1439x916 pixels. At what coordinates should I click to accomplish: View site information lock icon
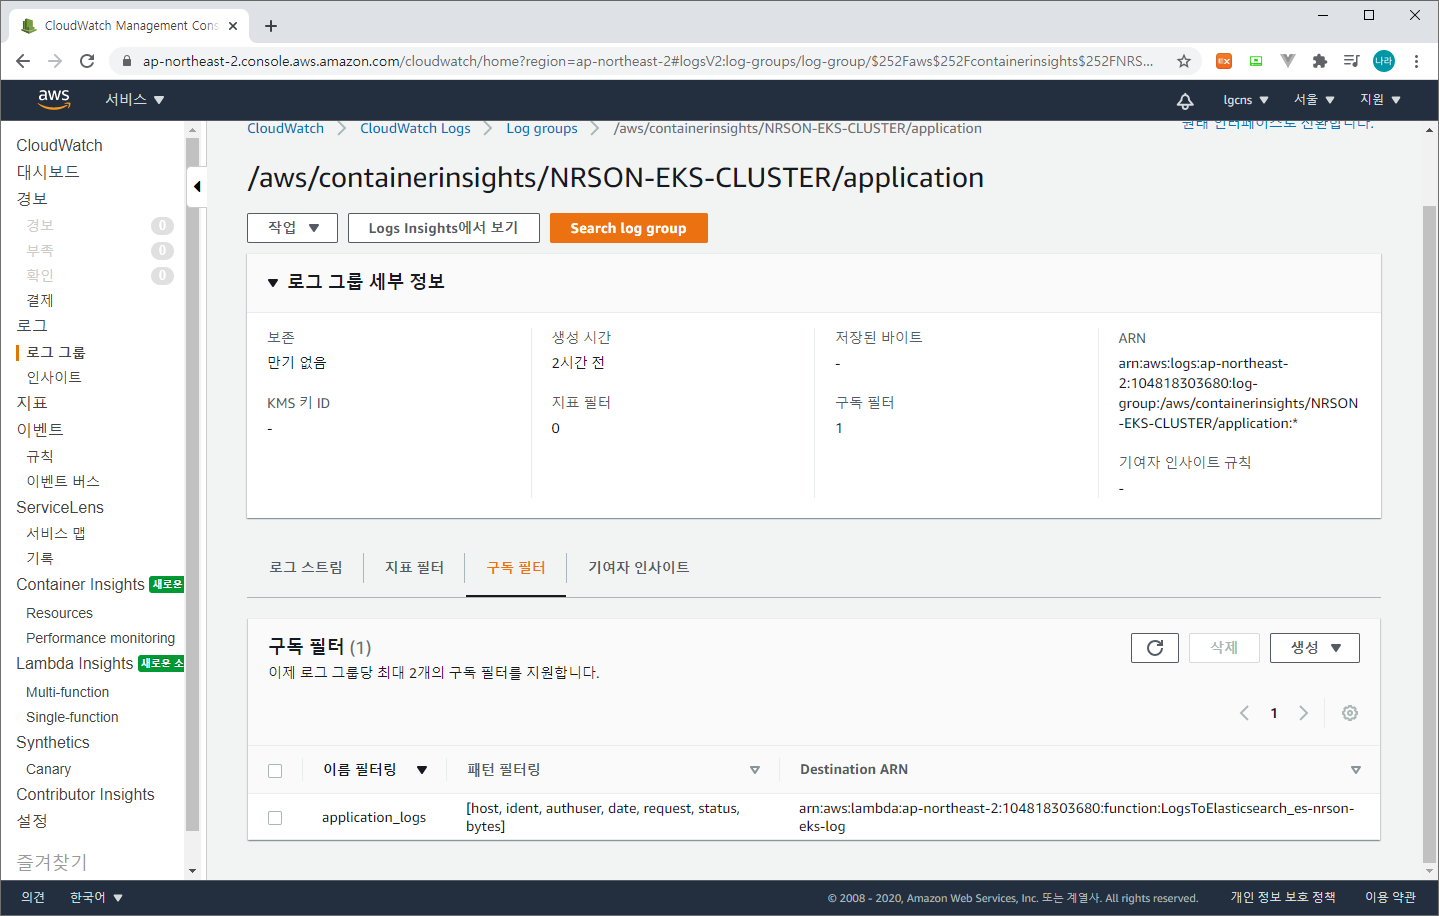click(x=126, y=61)
